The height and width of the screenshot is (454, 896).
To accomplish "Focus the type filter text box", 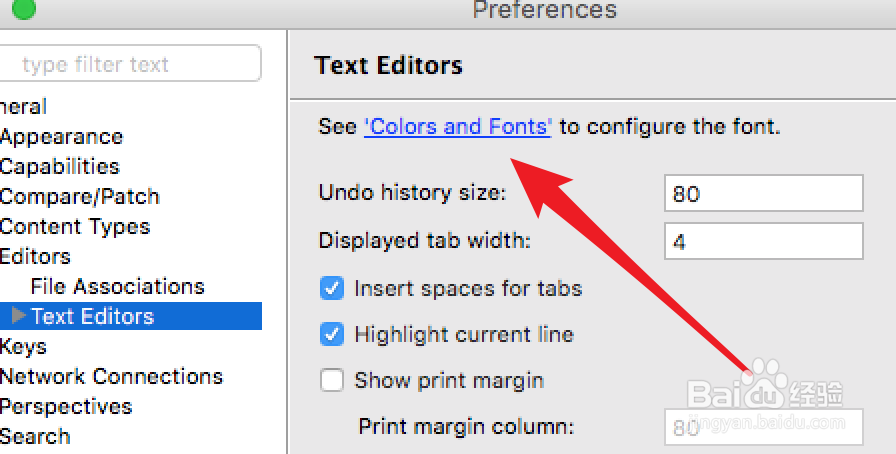I will click(x=130, y=65).
